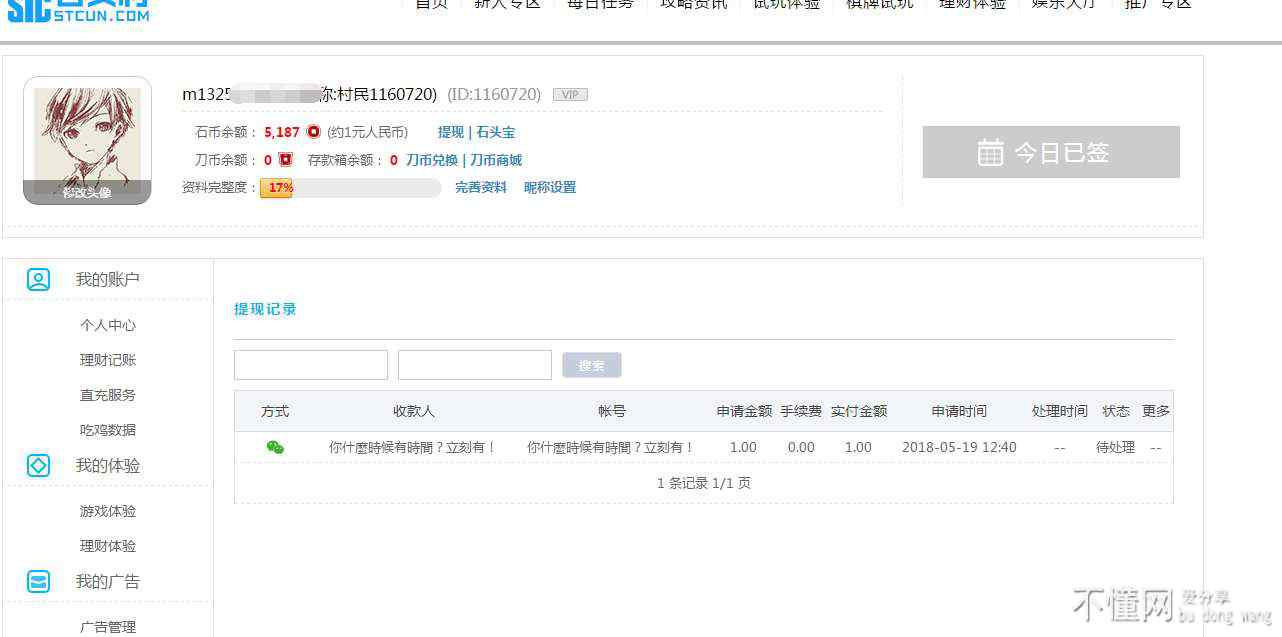The image size is (1282, 637).
Task: Click the second search input field
Action: (475, 365)
